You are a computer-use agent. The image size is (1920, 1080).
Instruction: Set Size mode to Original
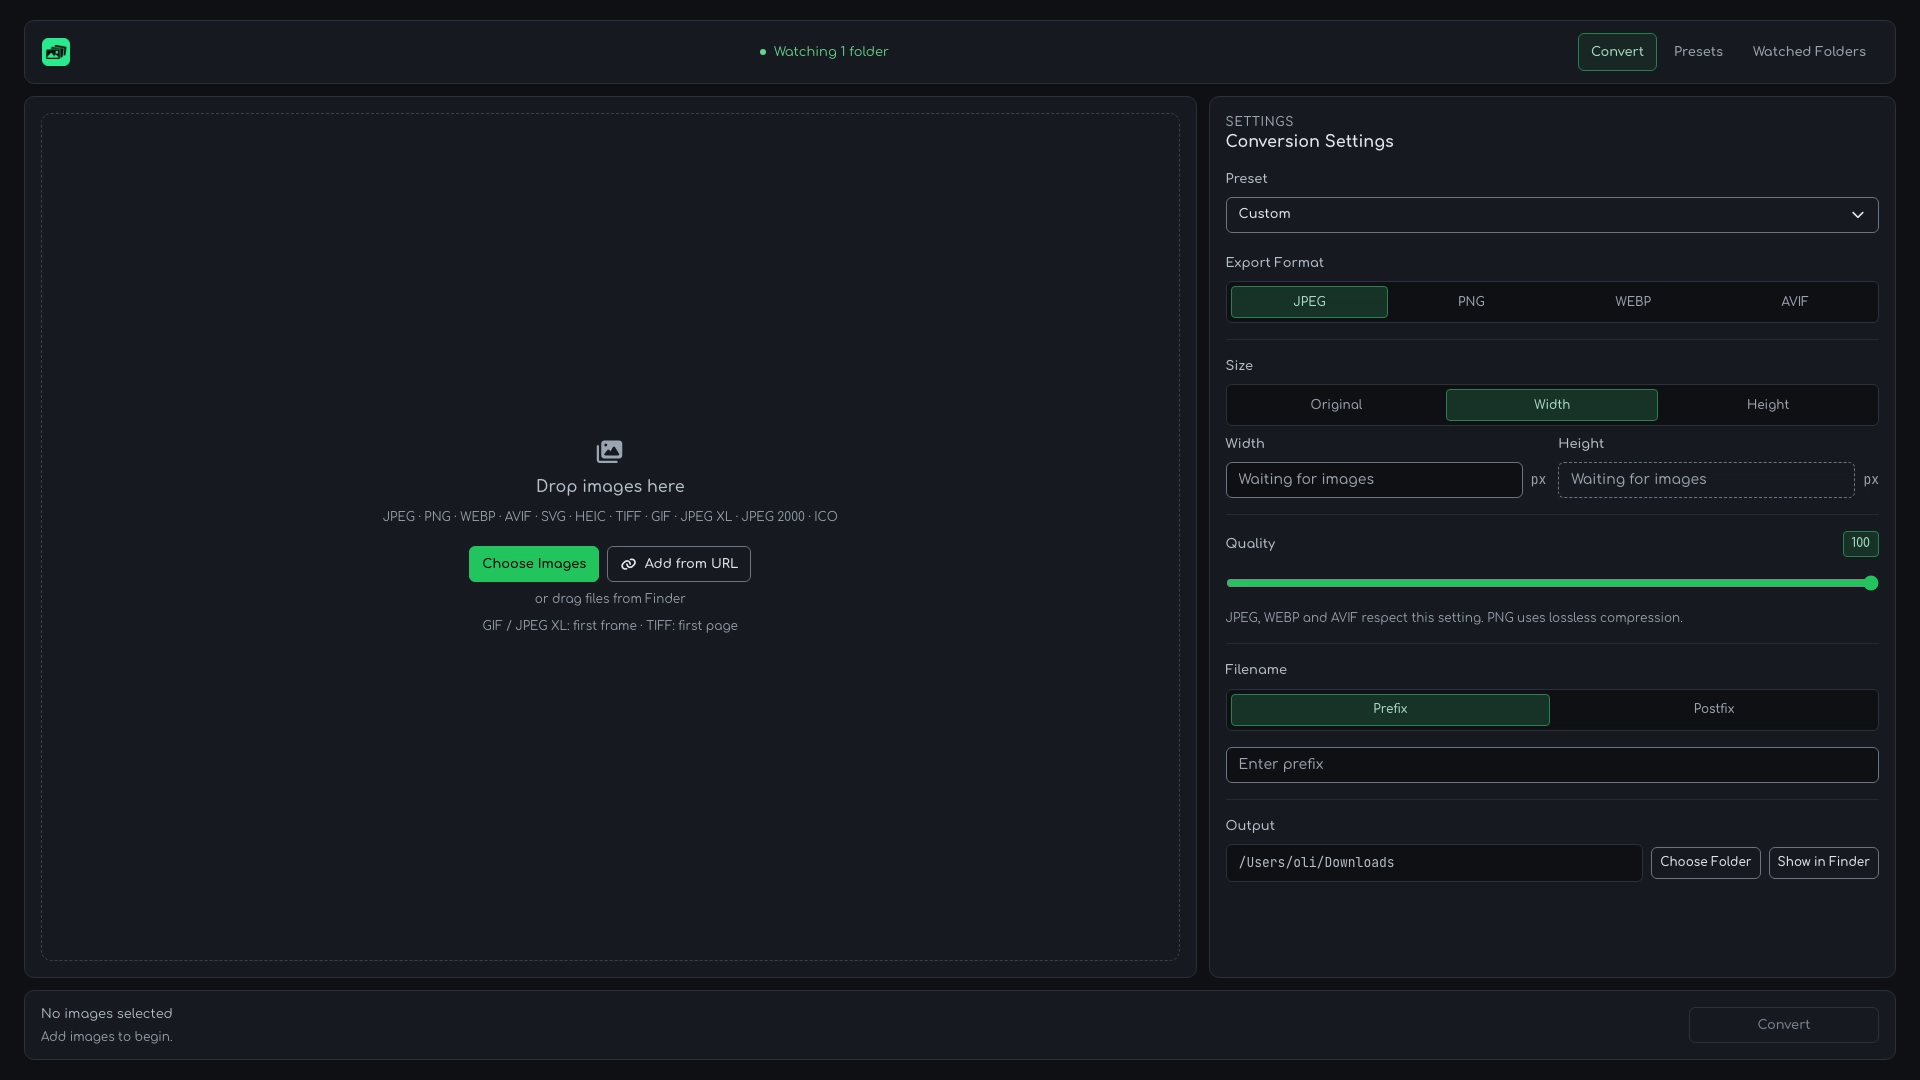[x=1336, y=405]
